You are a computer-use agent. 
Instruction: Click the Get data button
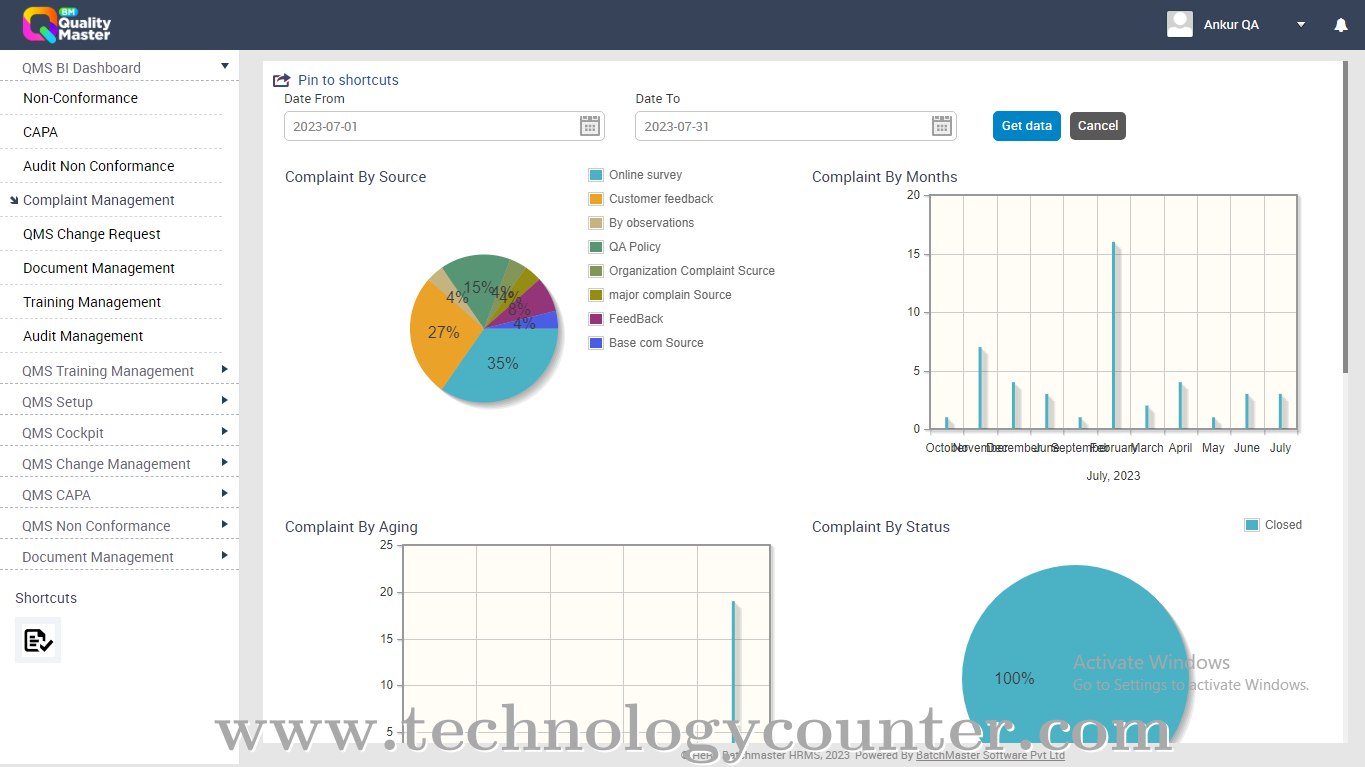1027,126
